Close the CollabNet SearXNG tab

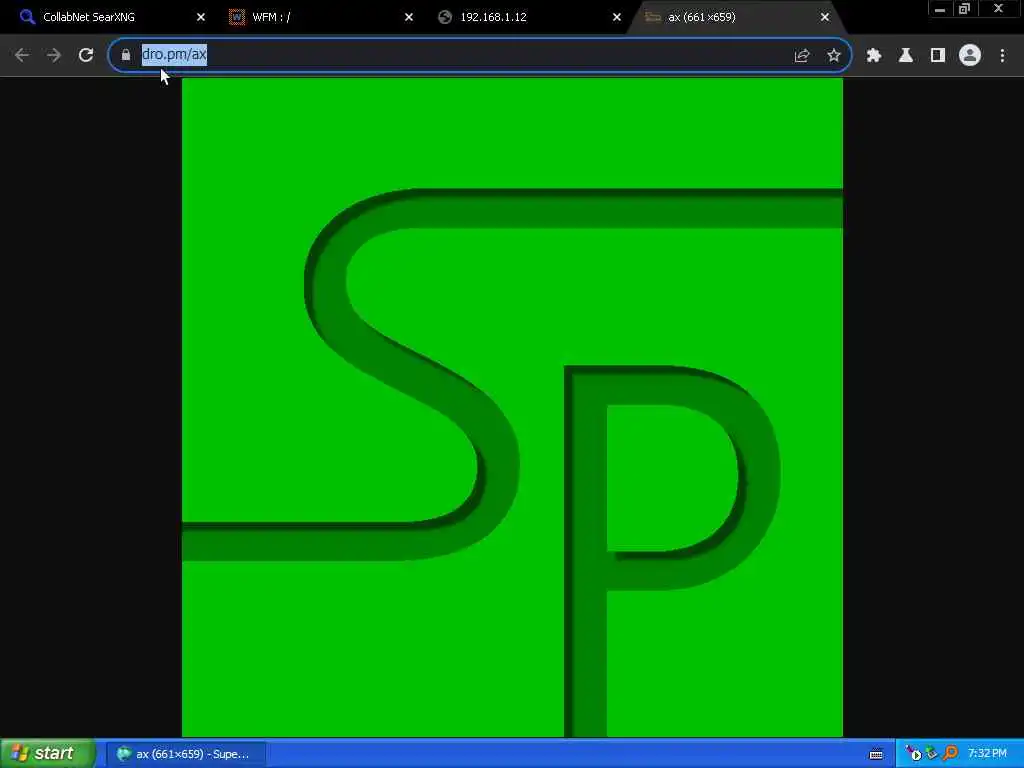click(201, 17)
